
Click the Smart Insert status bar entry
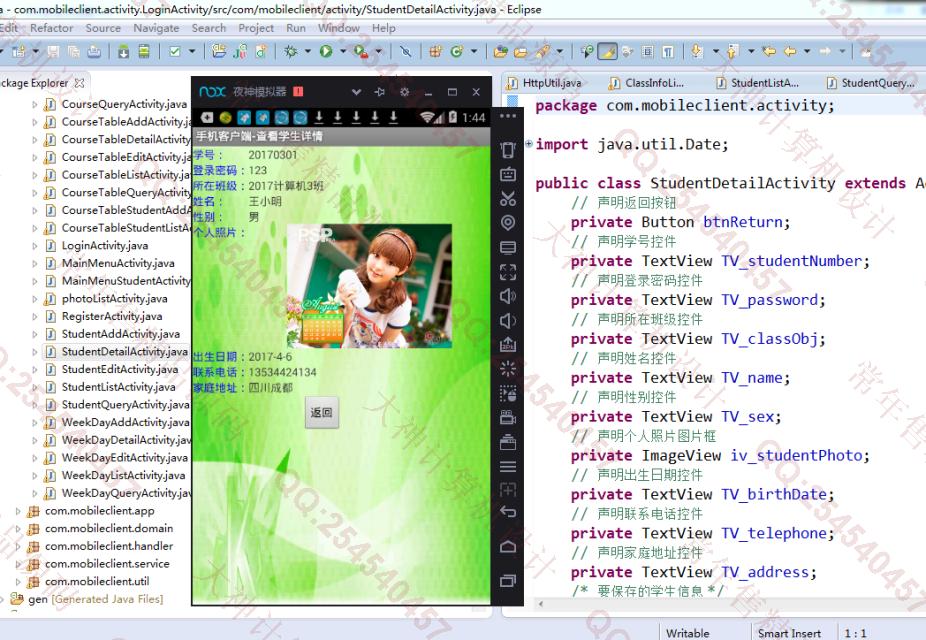pos(789,634)
